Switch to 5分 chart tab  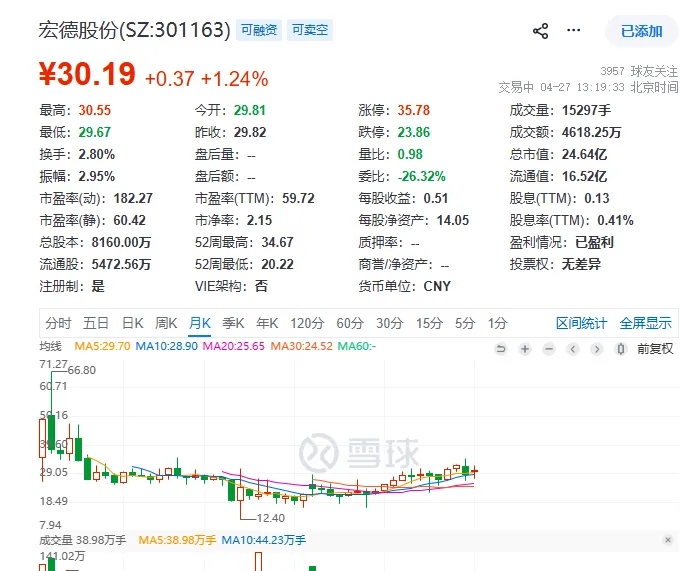(x=465, y=323)
